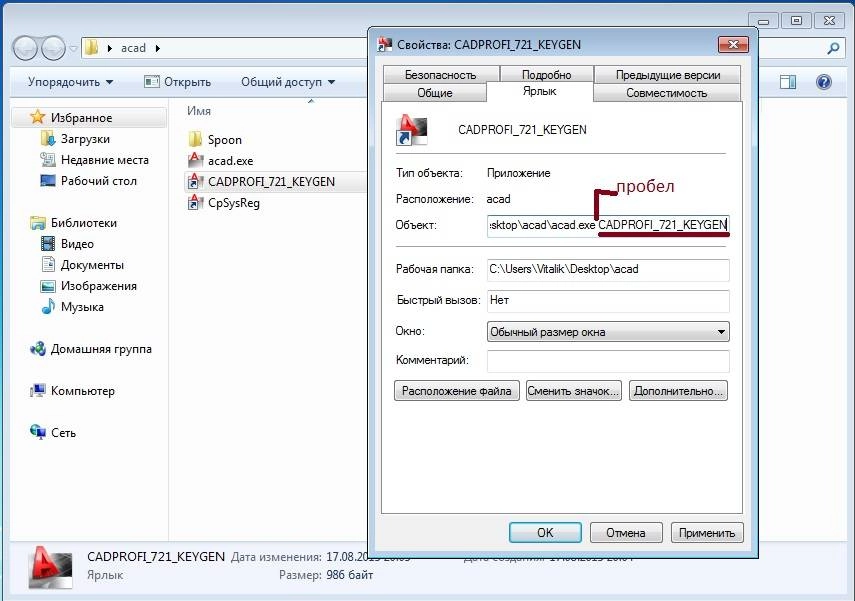Select Библиотеки in the navigation pane
Image resolution: width=855 pixels, height=601 pixels.
pos(74,223)
